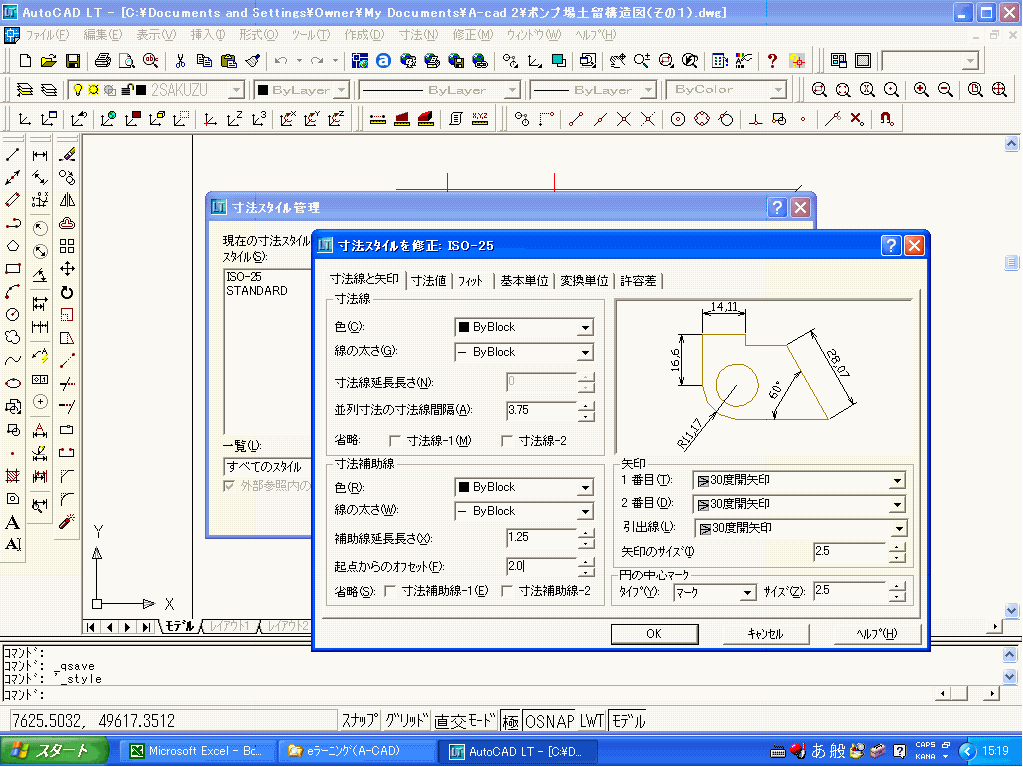
Task: Switch to the 許容差 tab
Action: tap(638, 281)
